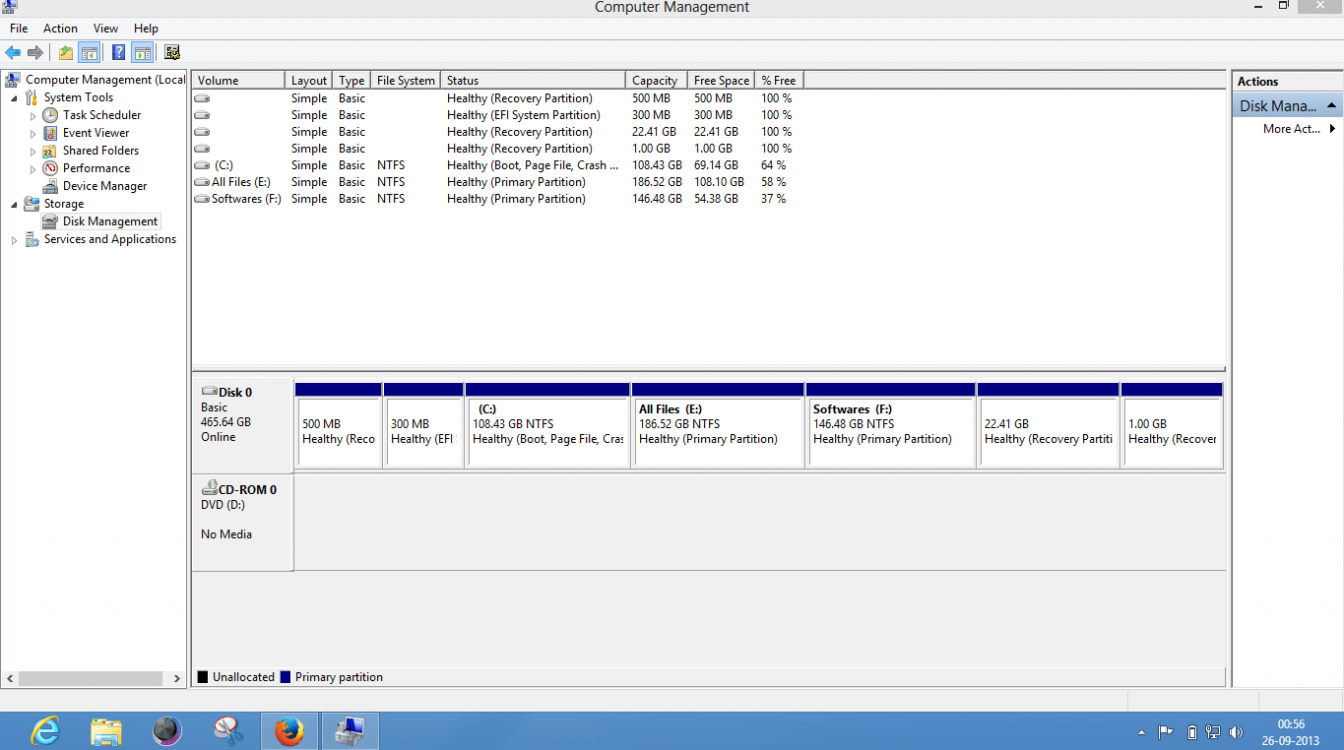The image size is (1344, 750).
Task: Open the network tray icon
Action: click(1213, 732)
